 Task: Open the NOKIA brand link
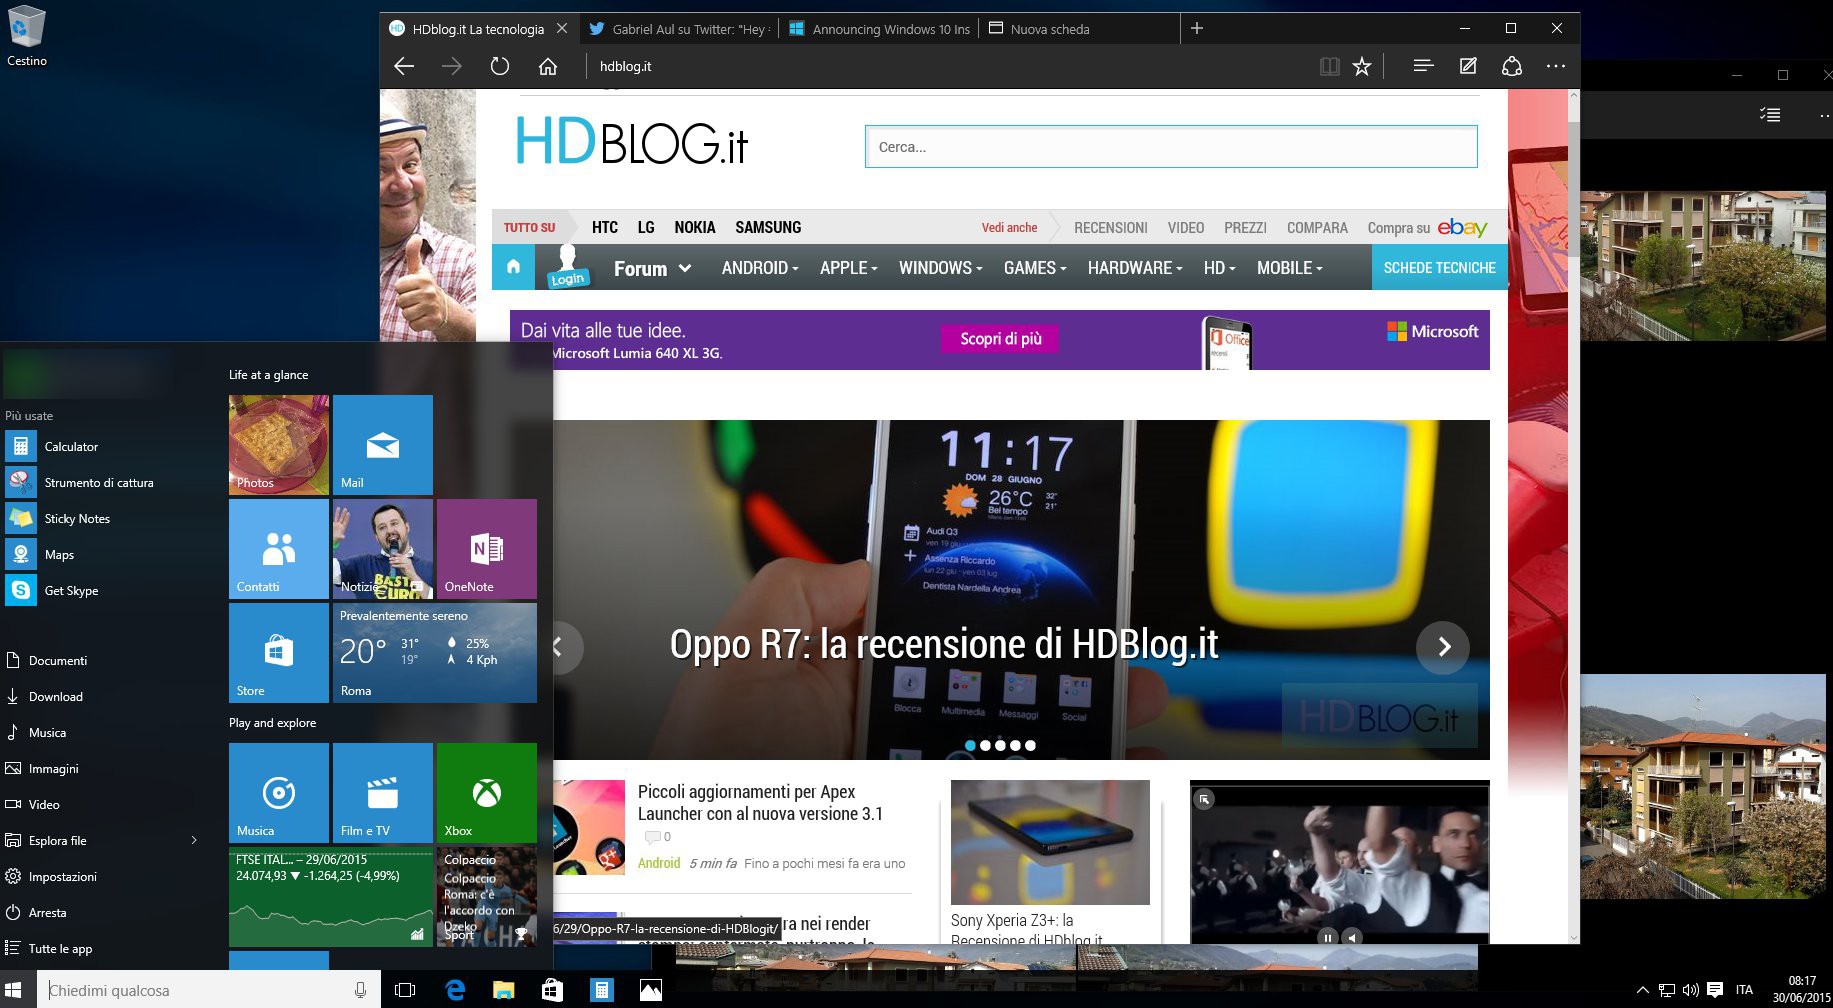point(694,227)
